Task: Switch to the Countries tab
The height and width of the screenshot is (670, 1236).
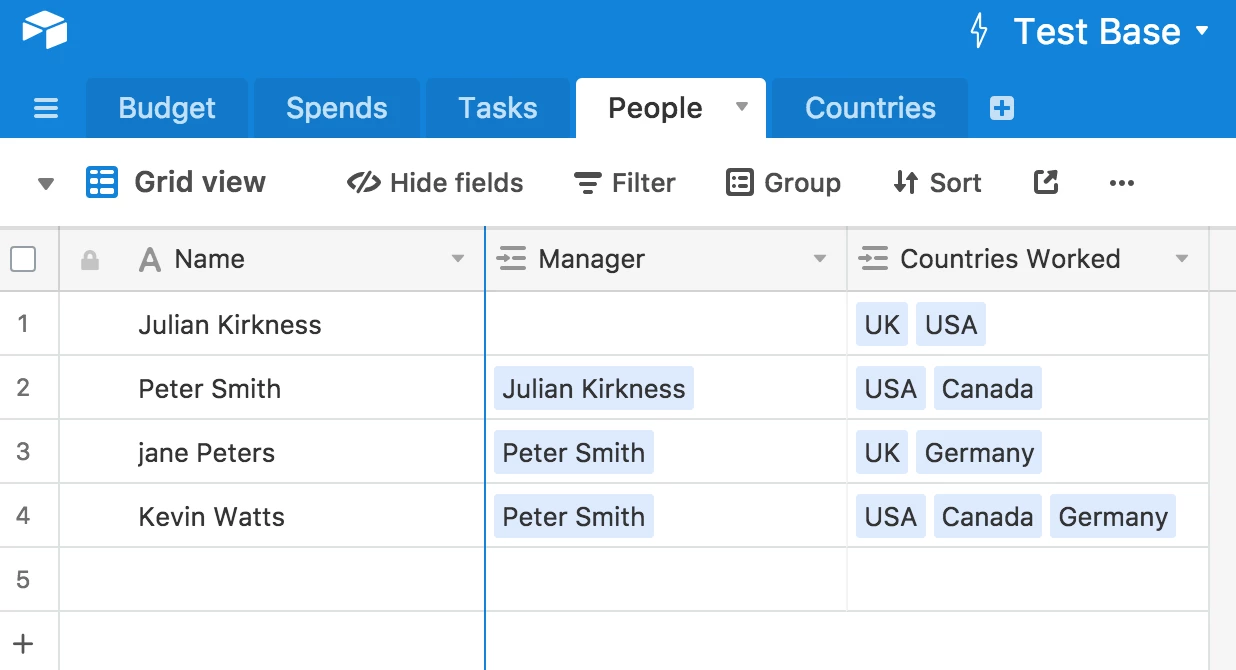Action: click(870, 109)
